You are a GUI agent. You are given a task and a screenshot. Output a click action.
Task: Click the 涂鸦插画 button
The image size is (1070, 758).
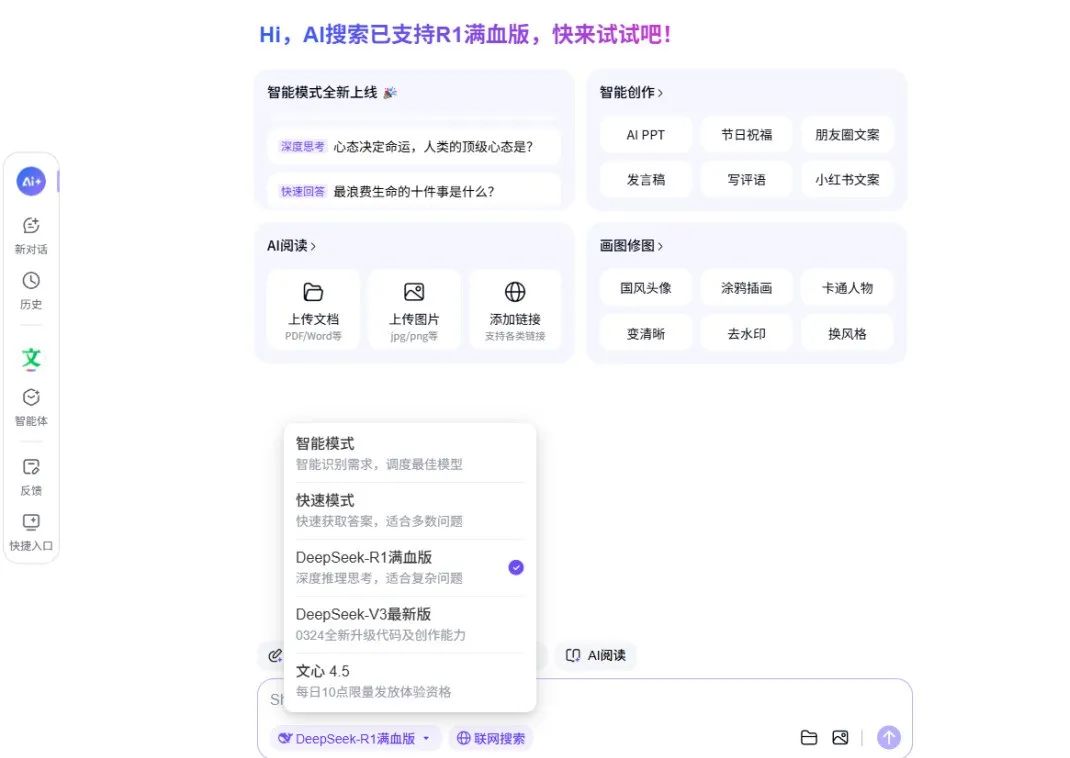tap(747, 288)
